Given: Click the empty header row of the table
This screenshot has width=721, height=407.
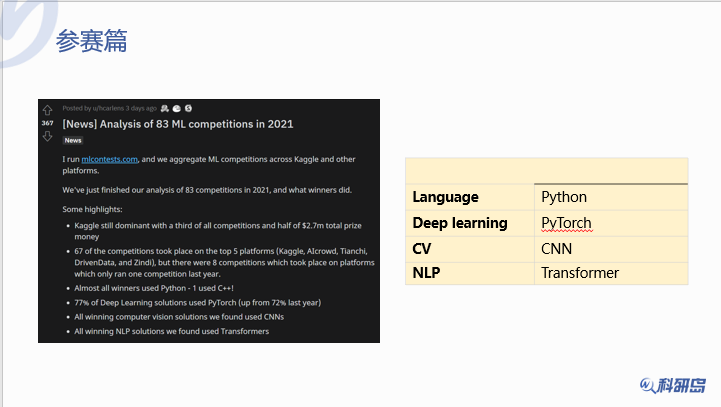Looking at the screenshot, I should [547, 171].
